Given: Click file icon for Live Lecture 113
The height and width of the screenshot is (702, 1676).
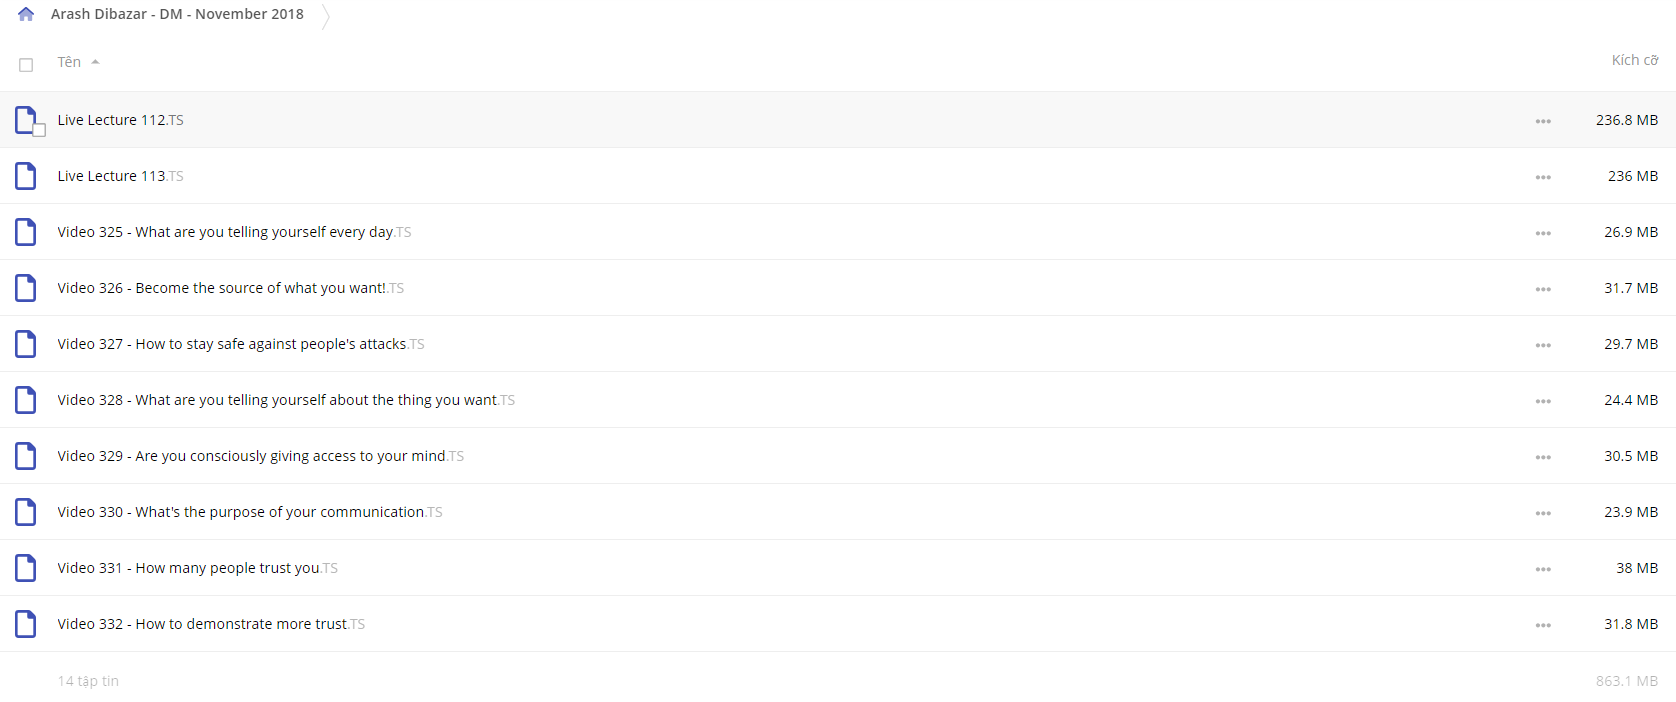Looking at the screenshot, I should point(26,176).
